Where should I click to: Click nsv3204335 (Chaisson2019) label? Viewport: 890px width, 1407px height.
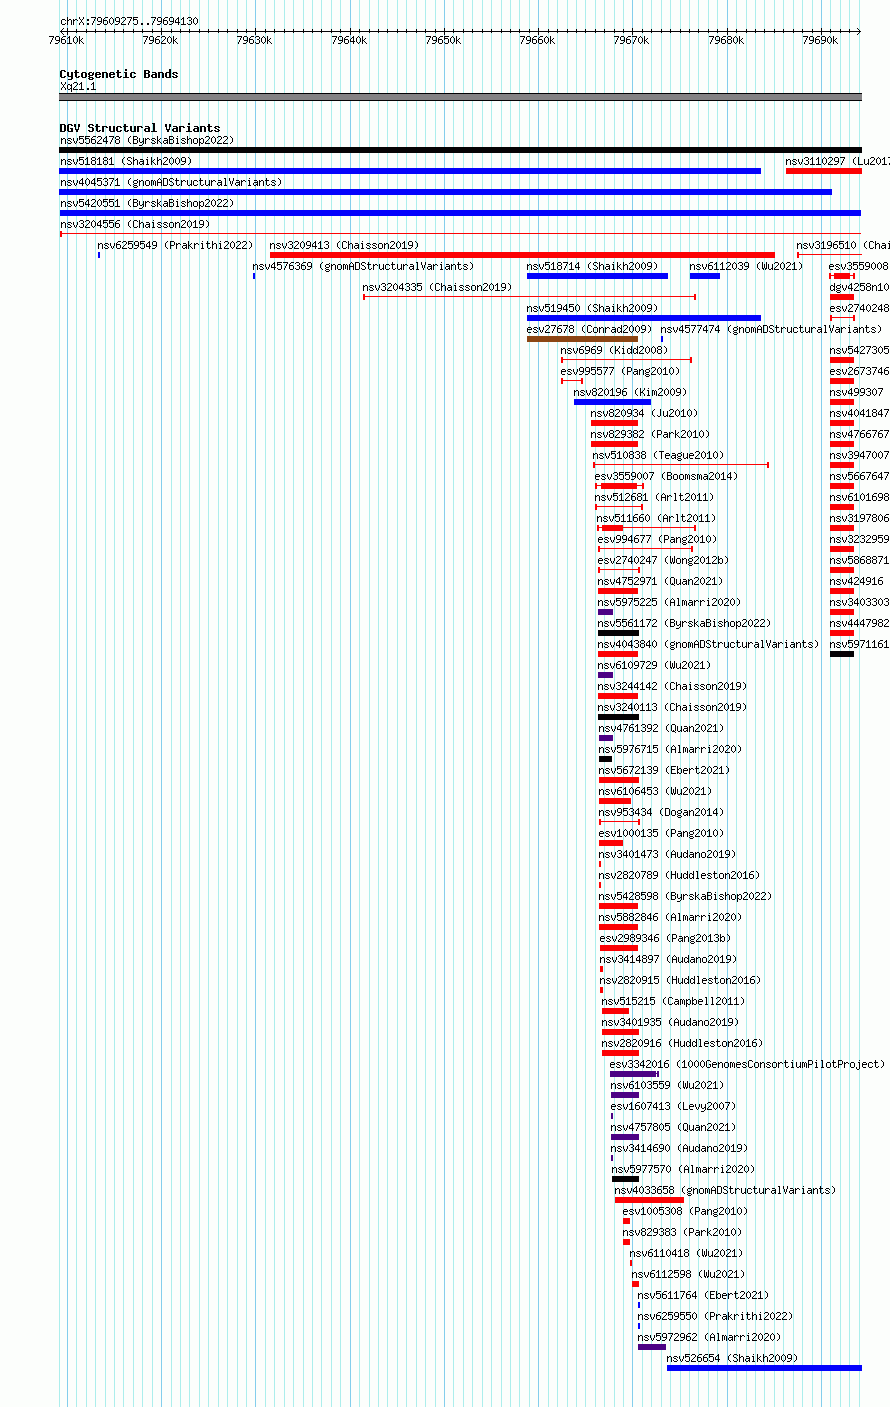coord(437,287)
